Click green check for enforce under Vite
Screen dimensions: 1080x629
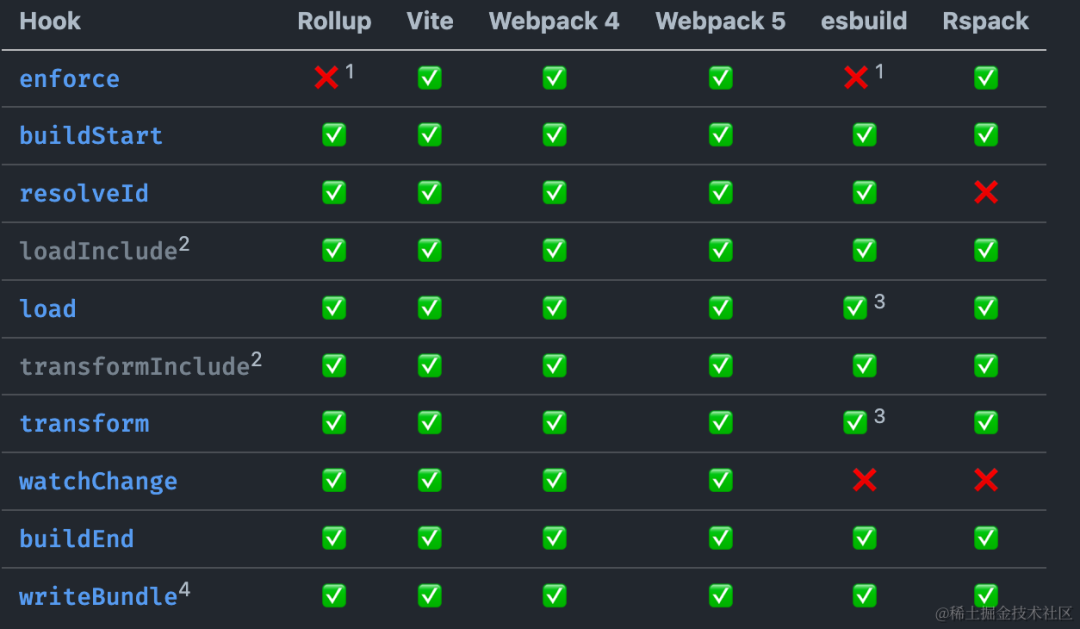(x=430, y=78)
